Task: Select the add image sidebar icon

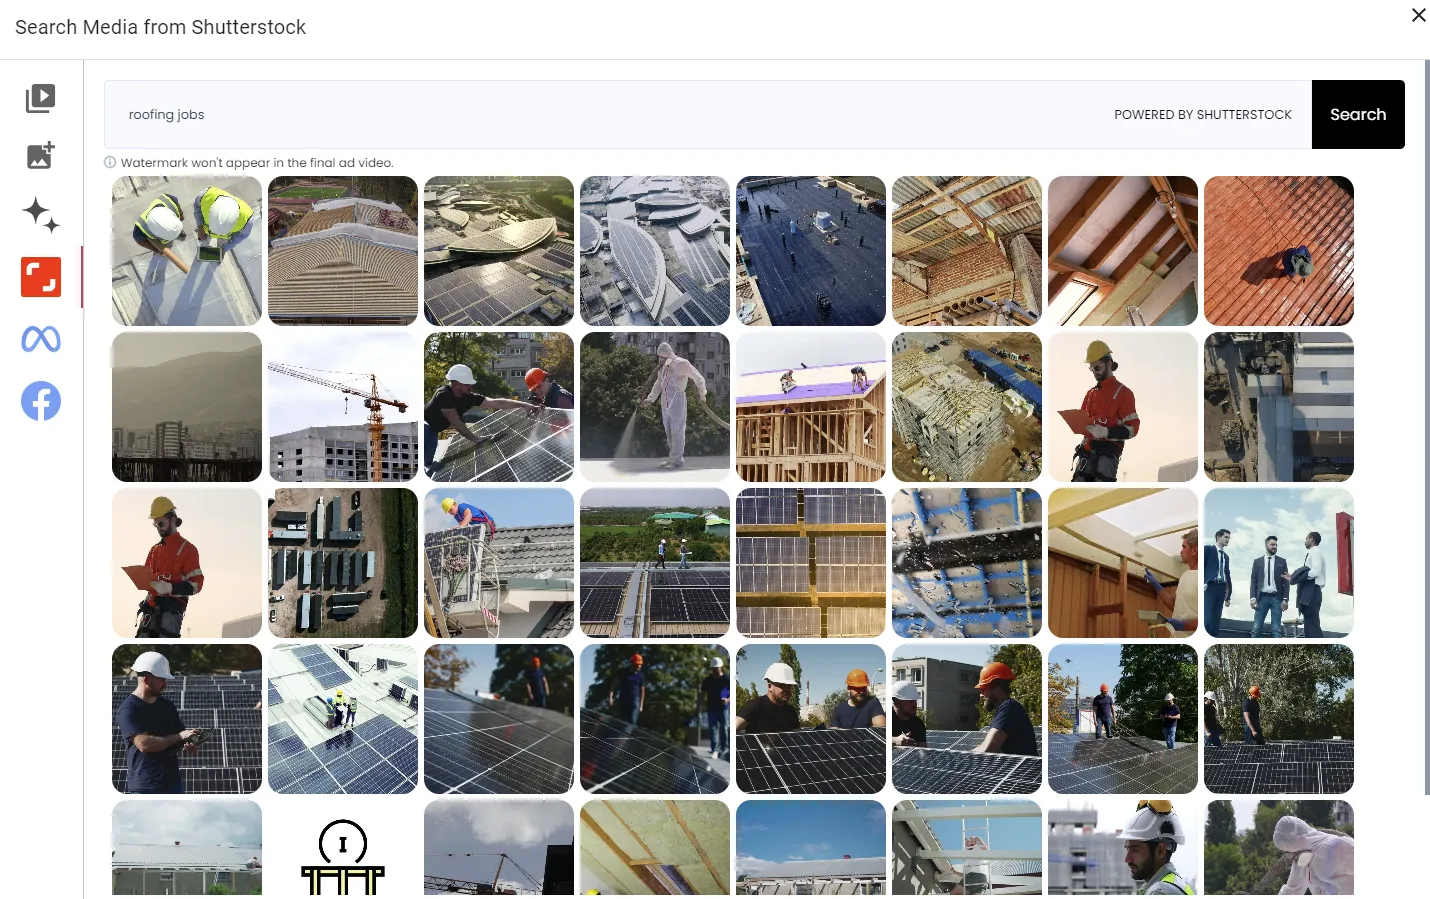Action: tap(41, 155)
